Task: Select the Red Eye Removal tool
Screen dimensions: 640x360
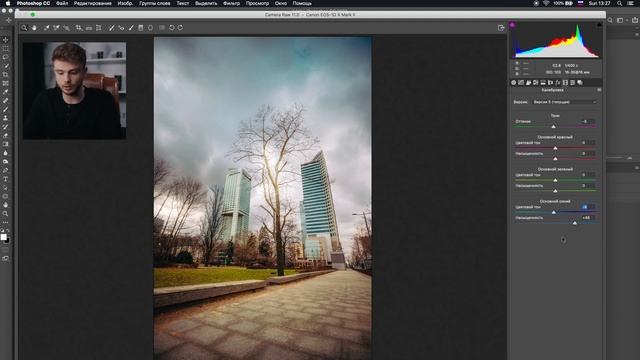Action: [x=121, y=28]
